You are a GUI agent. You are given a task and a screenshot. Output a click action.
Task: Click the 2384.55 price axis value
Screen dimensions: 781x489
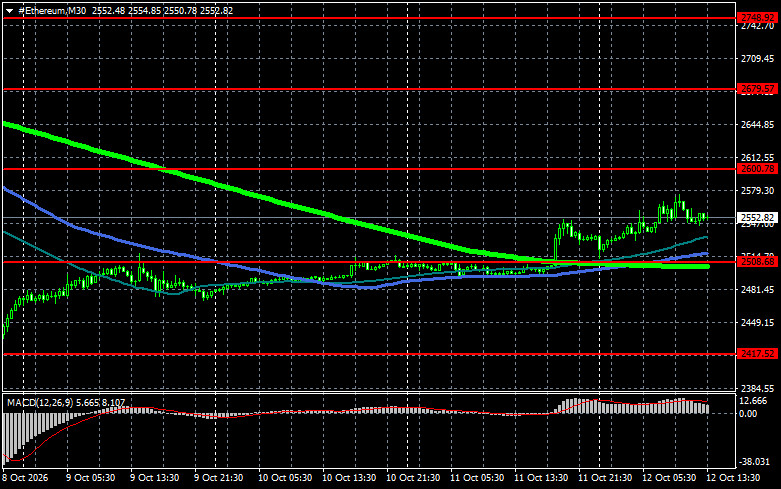(x=757, y=388)
